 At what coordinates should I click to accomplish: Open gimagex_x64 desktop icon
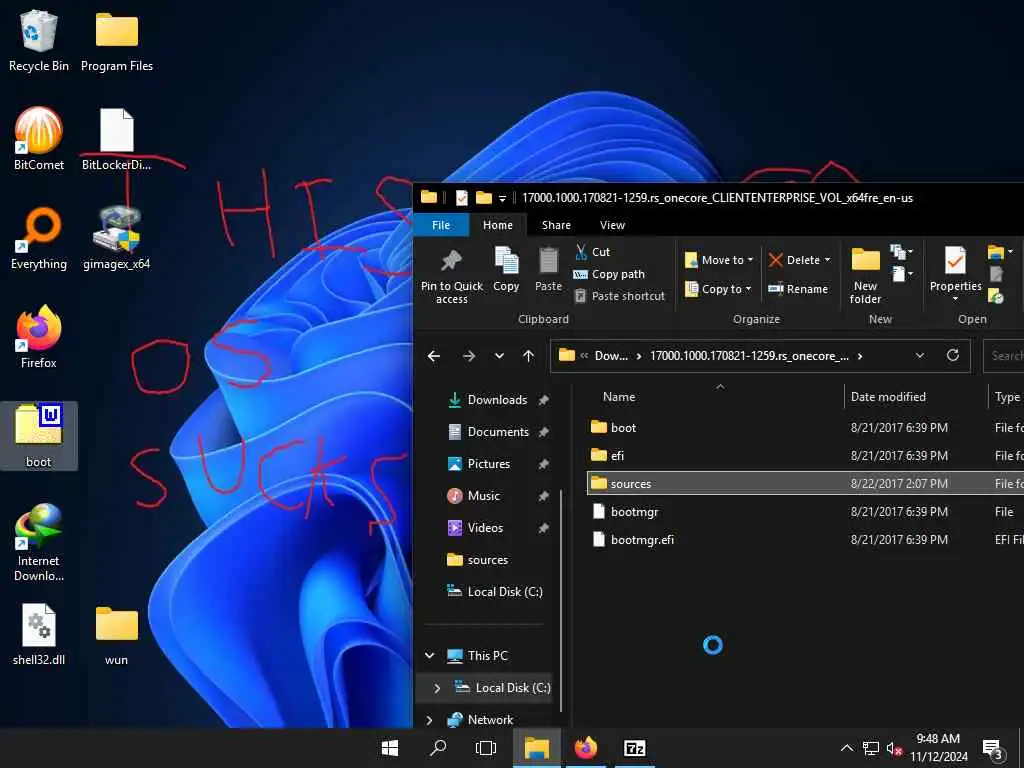click(116, 238)
